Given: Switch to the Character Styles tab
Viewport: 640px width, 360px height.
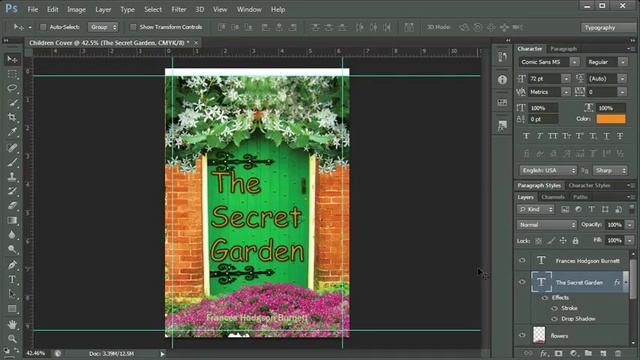Looking at the screenshot, I should point(589,186).
